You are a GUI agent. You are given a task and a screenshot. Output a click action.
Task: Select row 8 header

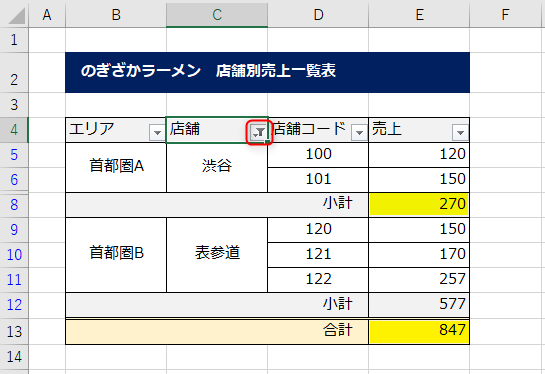14,205
